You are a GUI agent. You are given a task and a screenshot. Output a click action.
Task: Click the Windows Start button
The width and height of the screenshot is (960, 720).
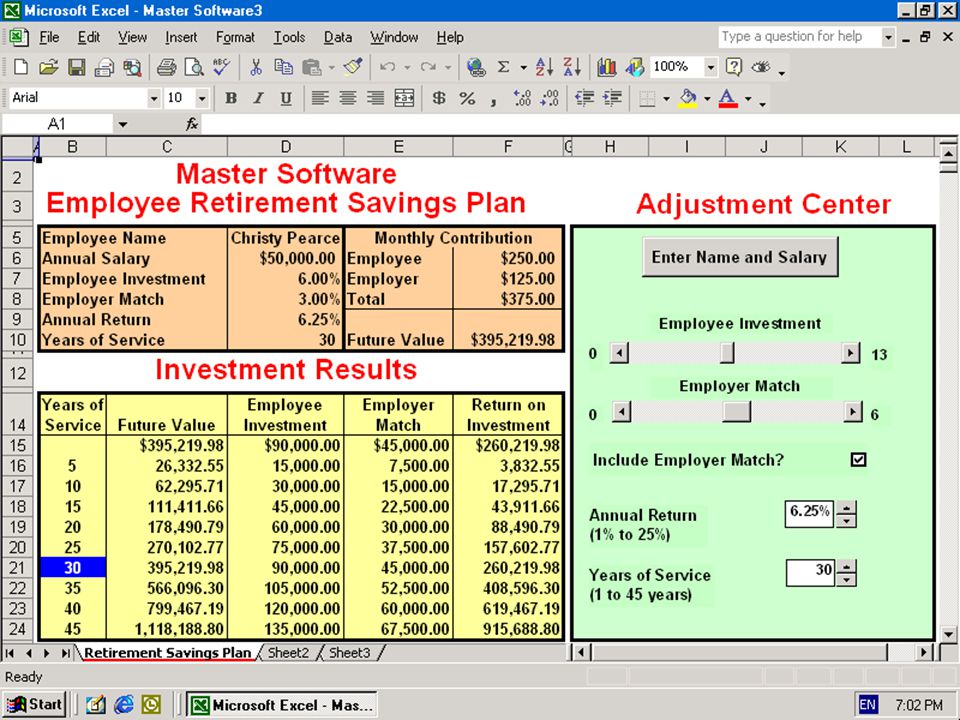click(34, 705)
